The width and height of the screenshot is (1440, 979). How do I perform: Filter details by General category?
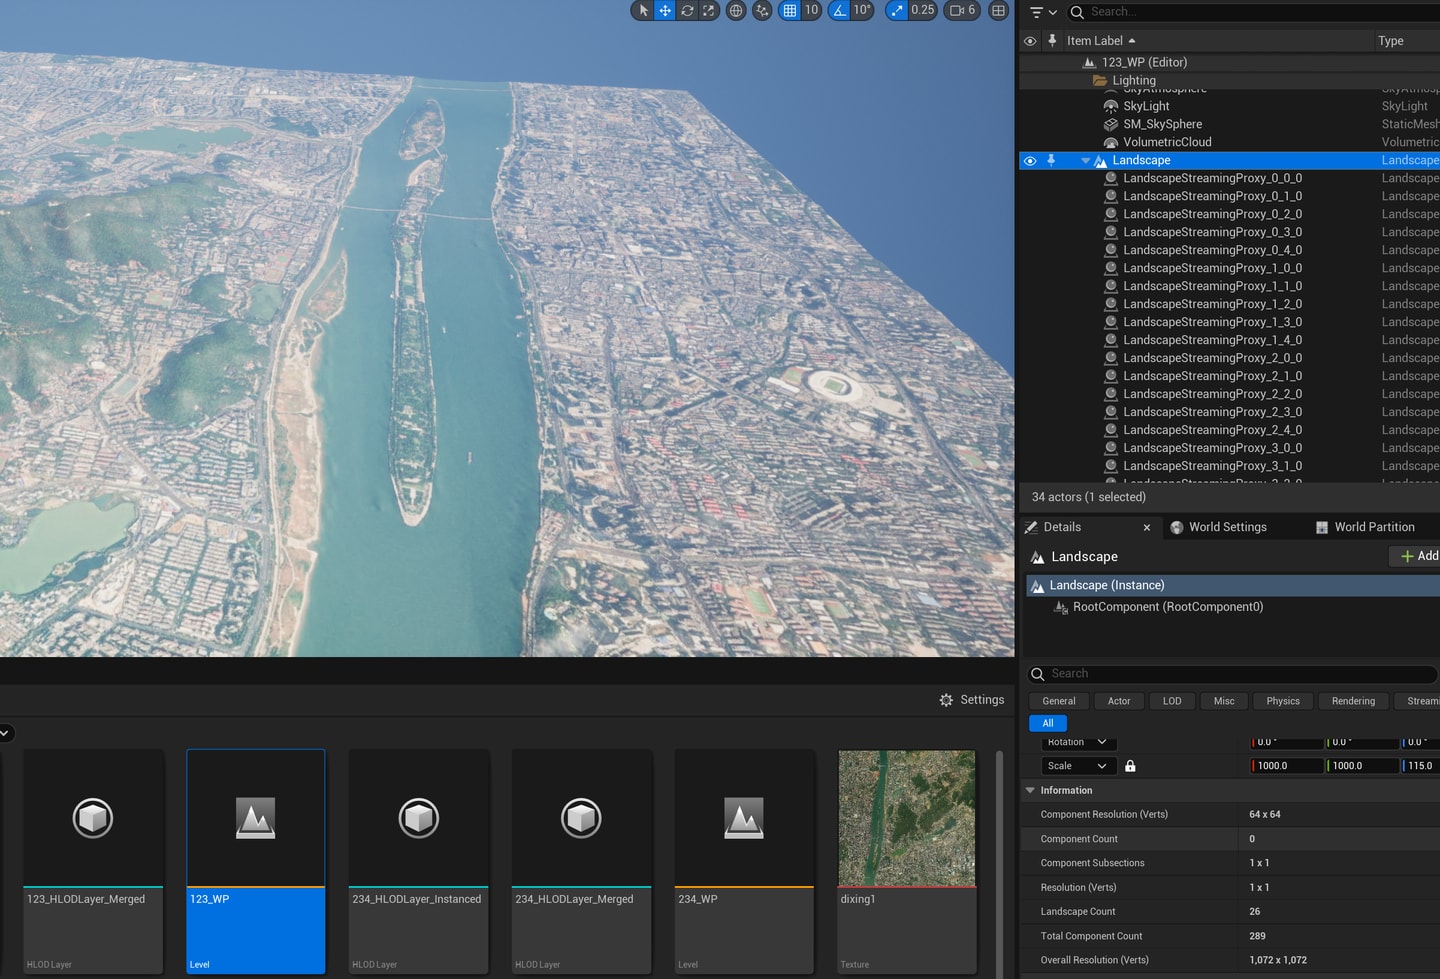click(1059, 701)
